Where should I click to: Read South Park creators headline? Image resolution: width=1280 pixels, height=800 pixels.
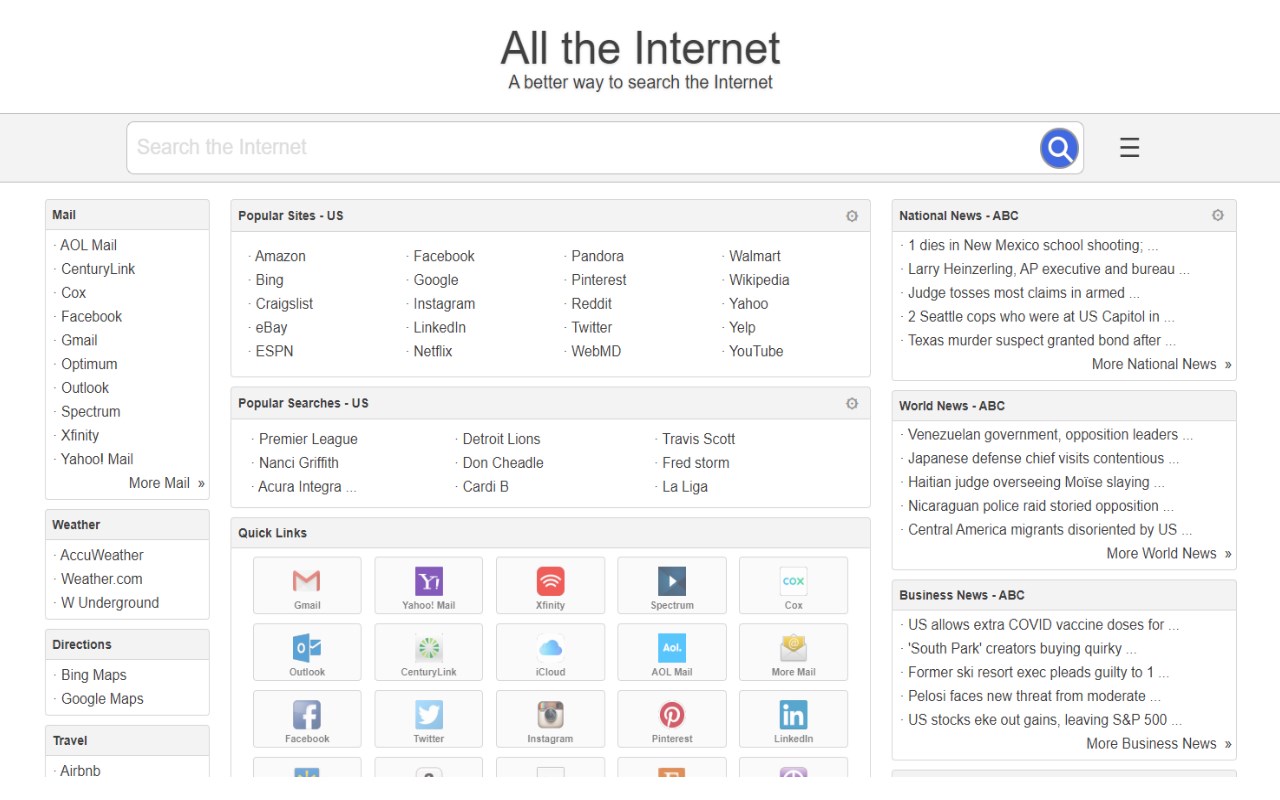click(x=1022, y=648)
